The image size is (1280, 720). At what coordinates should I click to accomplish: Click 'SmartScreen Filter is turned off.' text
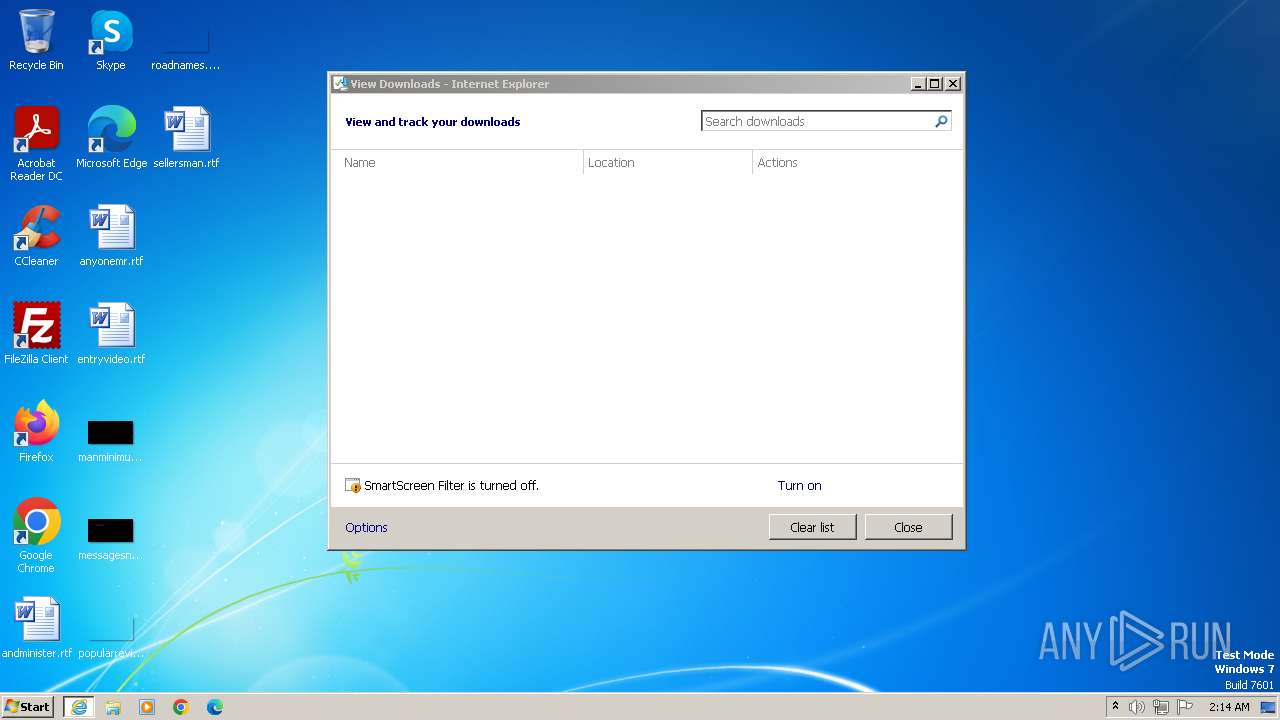point(451,486)
